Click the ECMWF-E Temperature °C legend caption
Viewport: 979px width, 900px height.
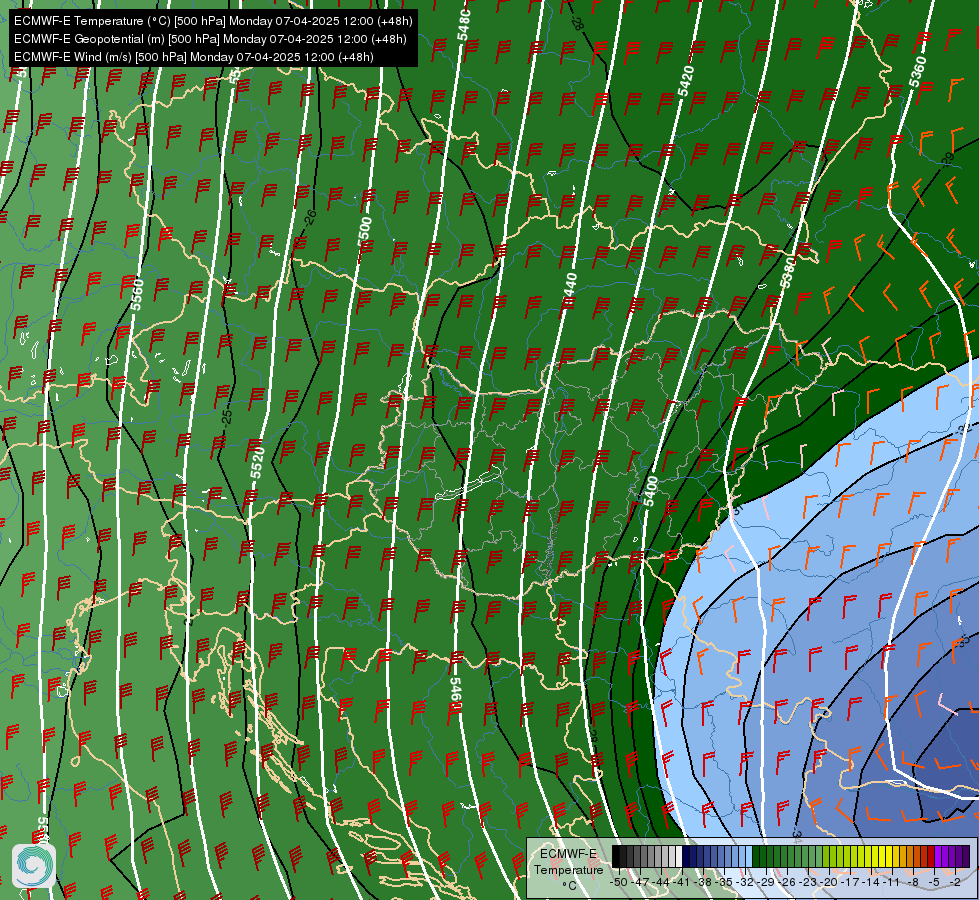coord(568,869)
